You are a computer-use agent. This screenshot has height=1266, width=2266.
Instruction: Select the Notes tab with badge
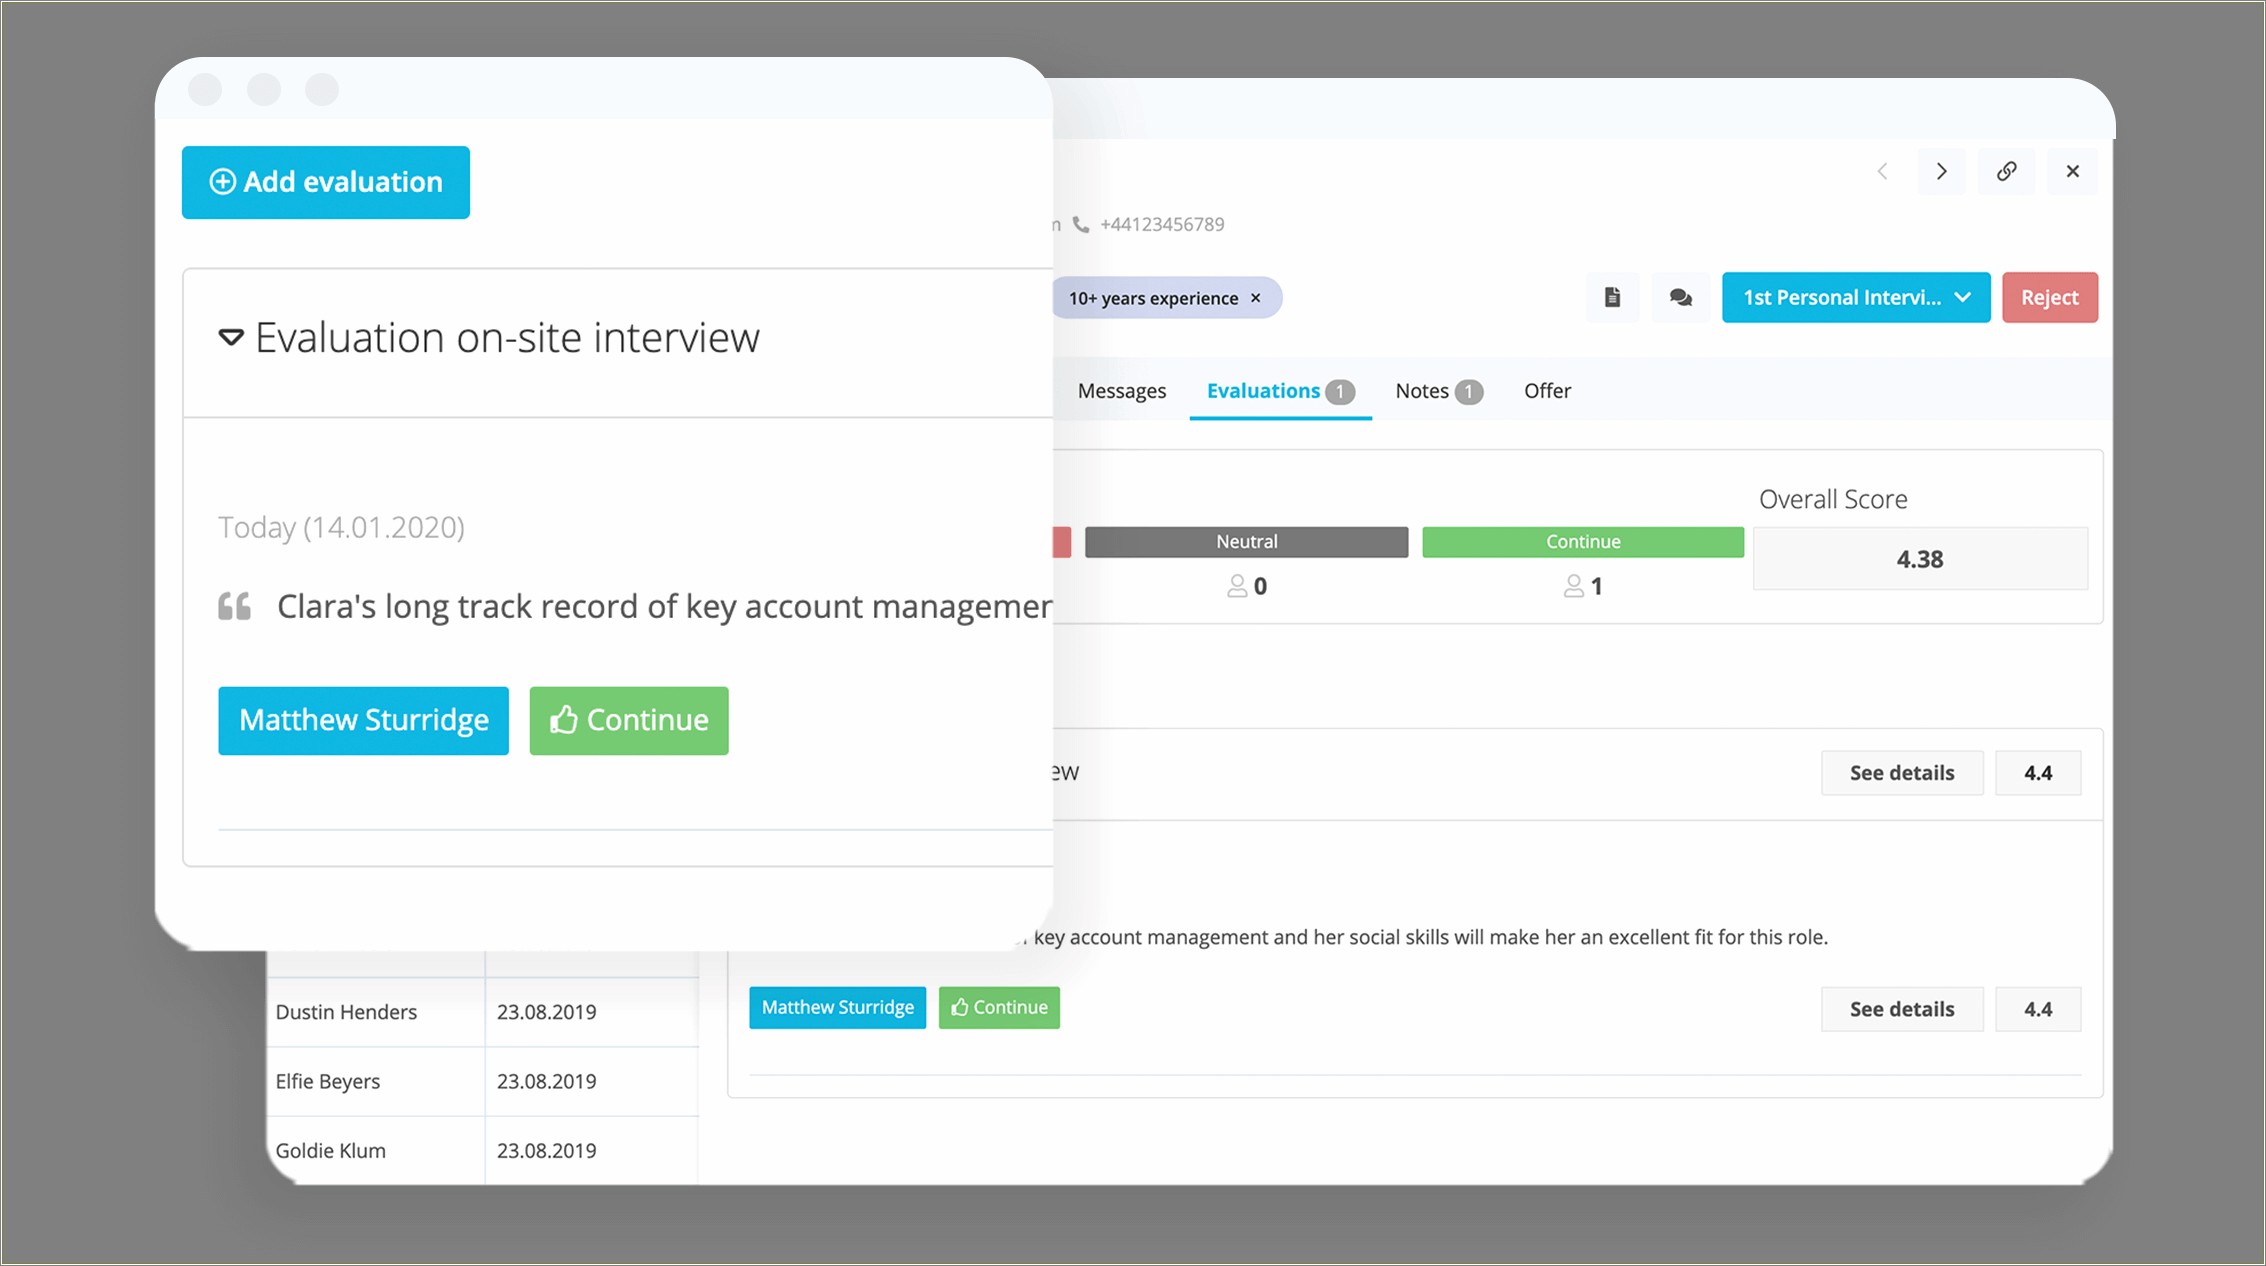1435,391
